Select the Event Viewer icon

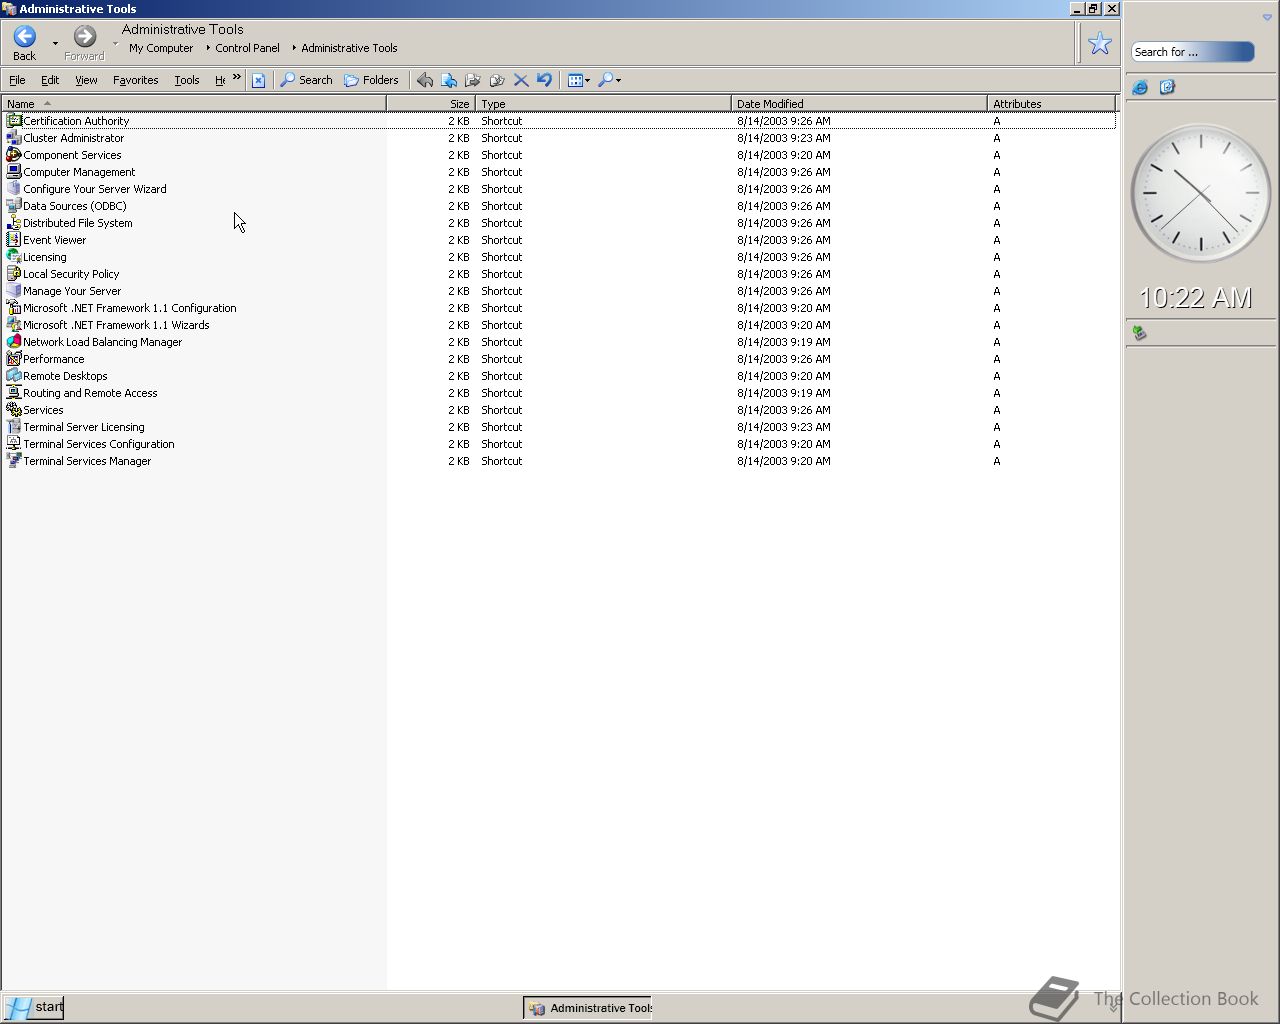(x=14, y=240)
